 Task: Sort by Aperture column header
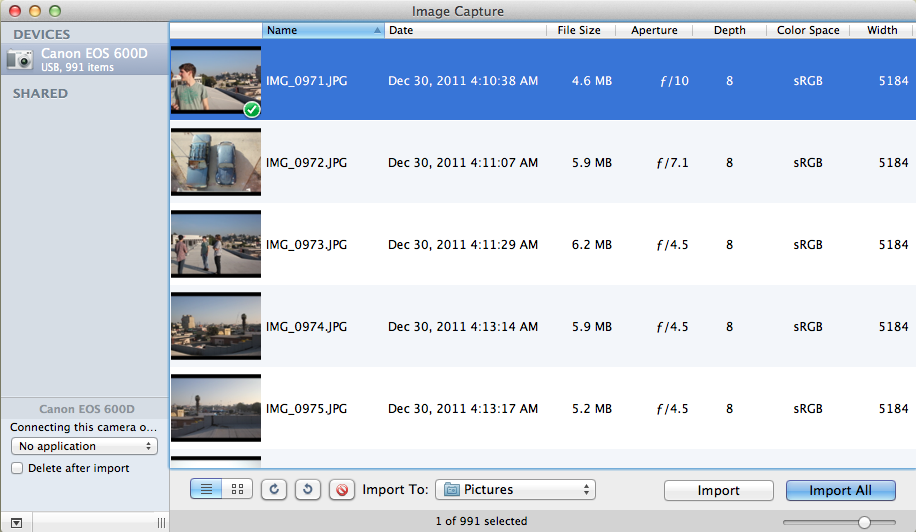(654, 30)
